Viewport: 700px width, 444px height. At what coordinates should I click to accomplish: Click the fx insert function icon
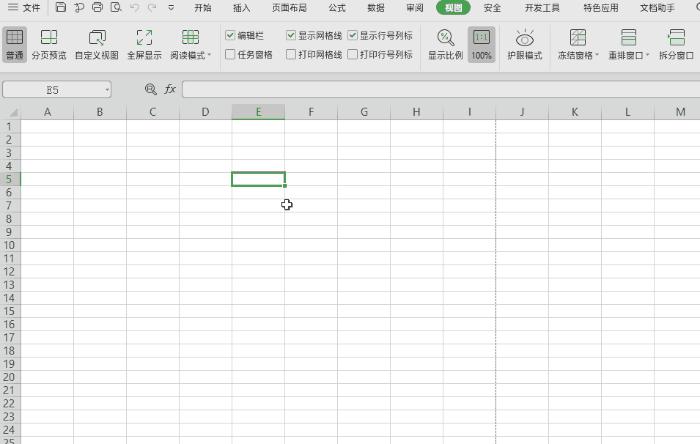(x=170, y=89)
